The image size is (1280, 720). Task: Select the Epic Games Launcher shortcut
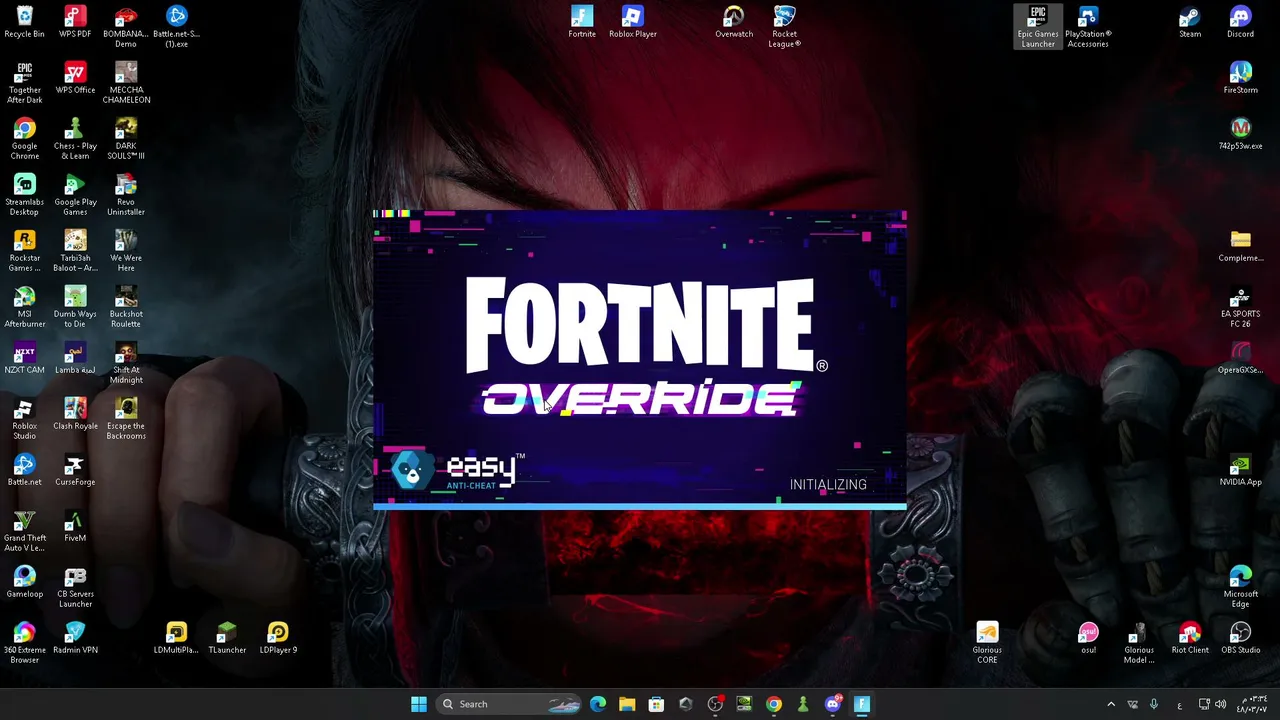[1038, 27]
